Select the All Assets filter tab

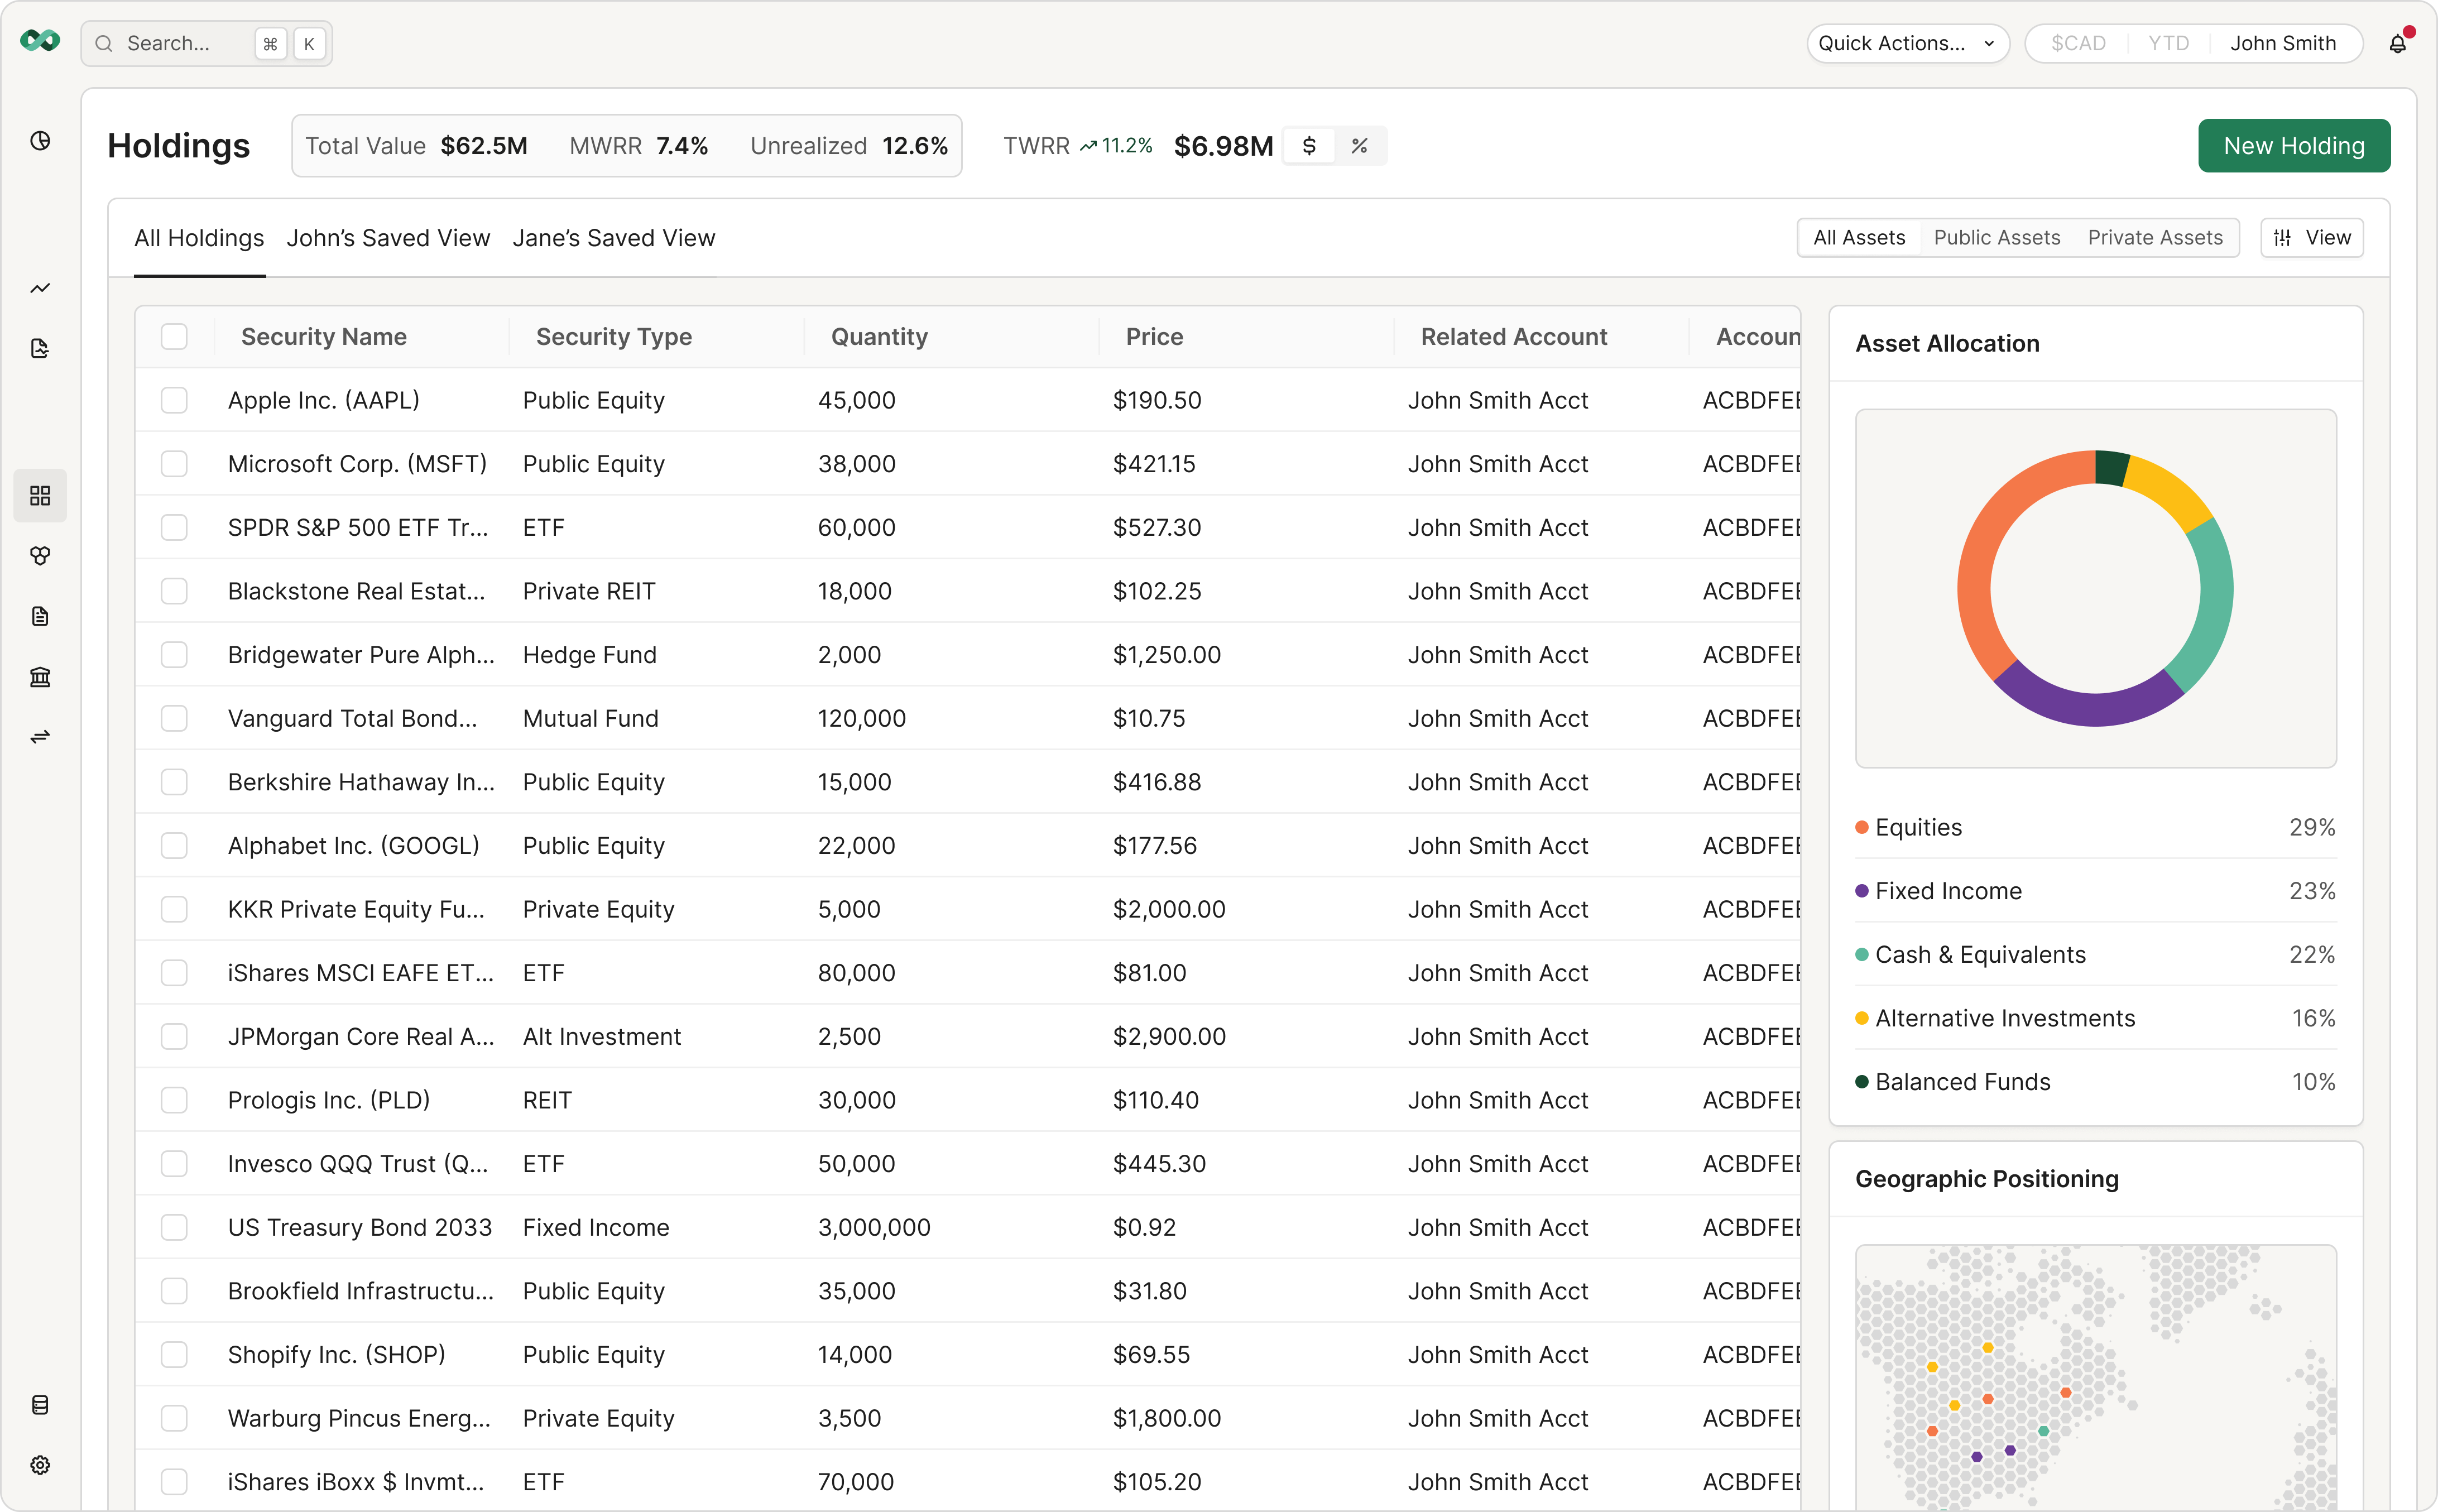(1859, 238)
